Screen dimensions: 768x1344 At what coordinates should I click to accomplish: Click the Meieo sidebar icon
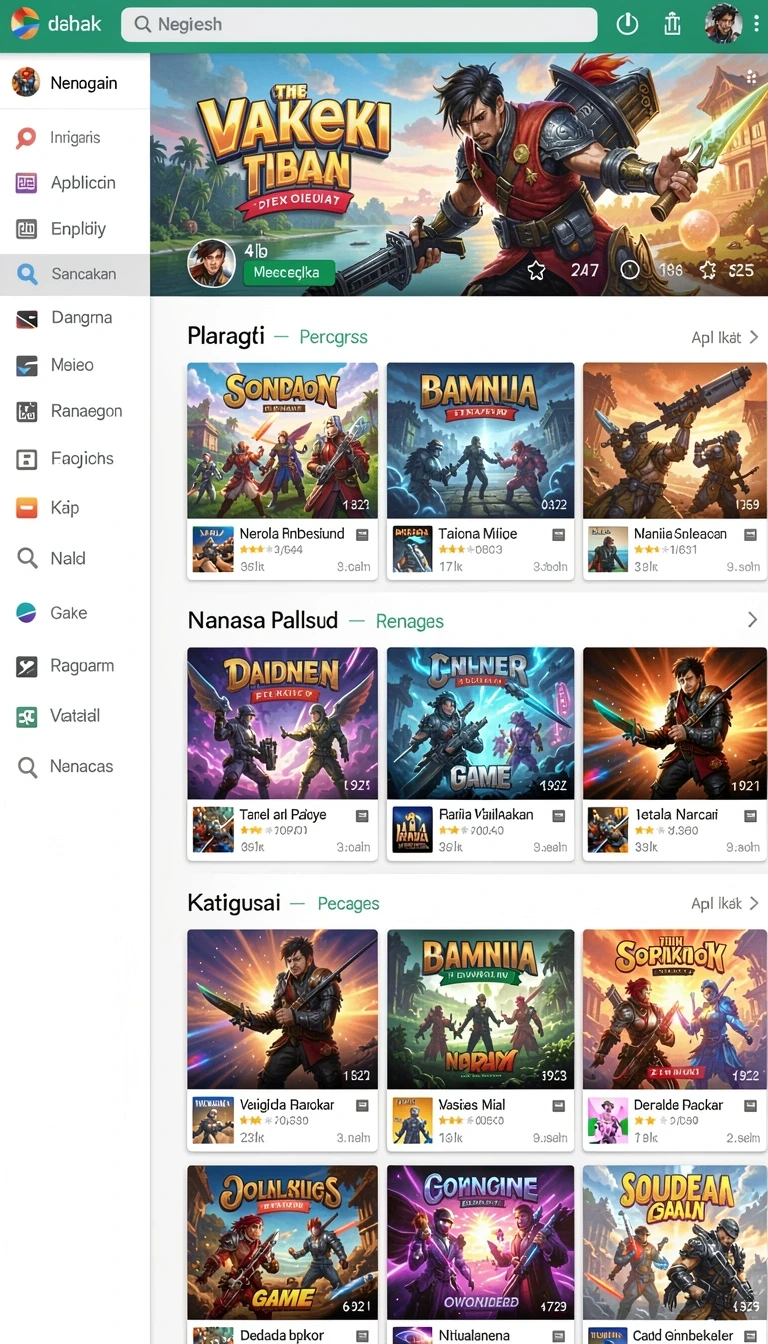(27, 365)
